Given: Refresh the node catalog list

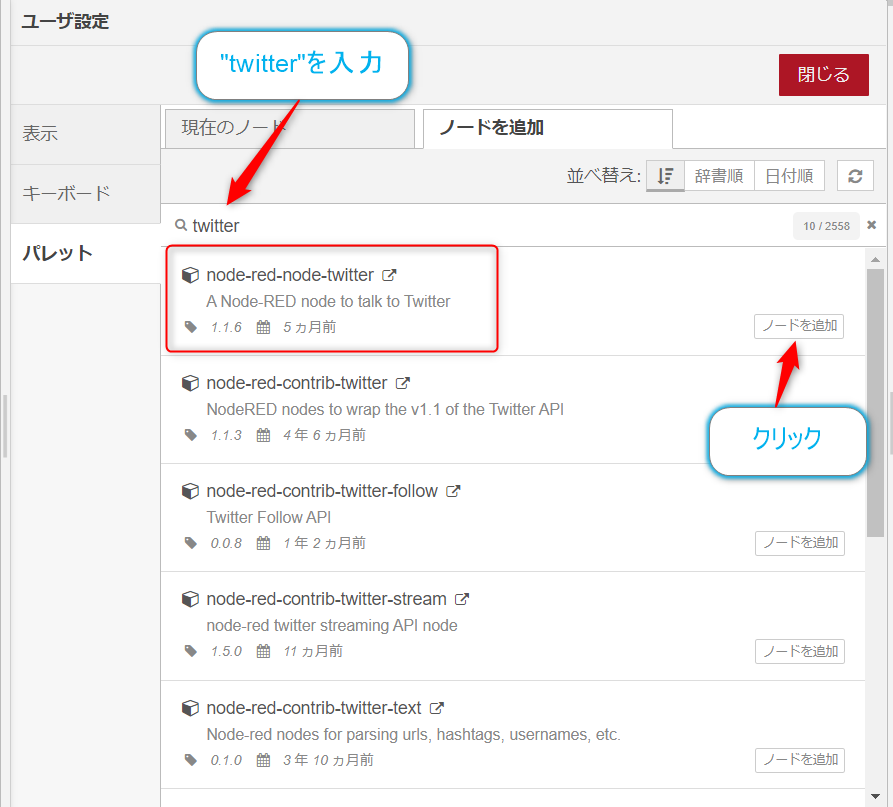Looking at the screenshot, I should pos(855,176).
